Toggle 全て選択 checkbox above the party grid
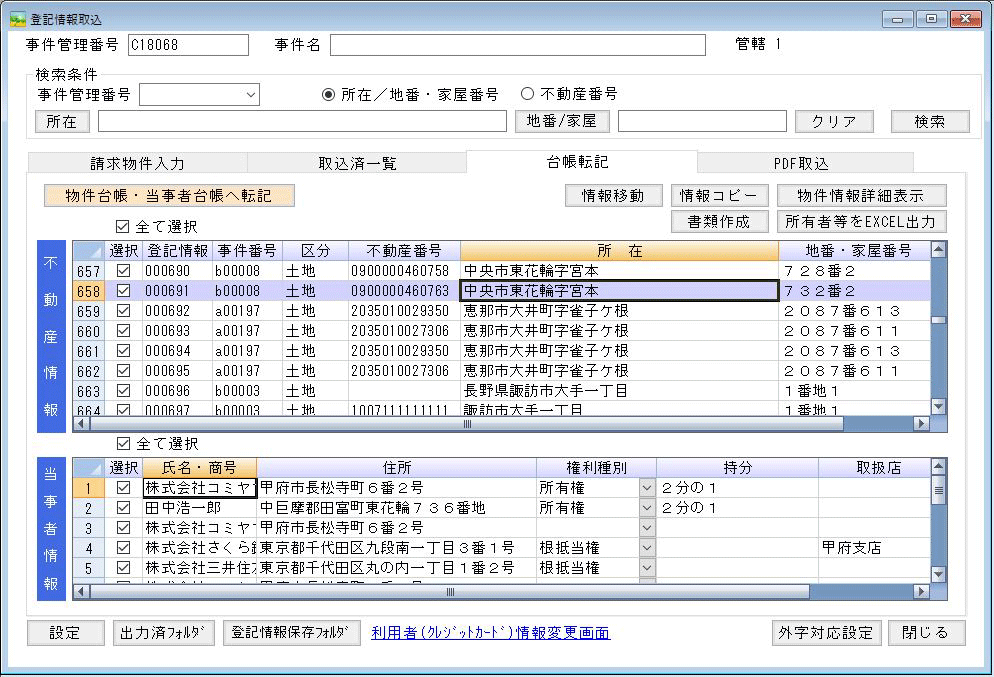The height and width of the screenshot is (677, 994). (124, 443)
